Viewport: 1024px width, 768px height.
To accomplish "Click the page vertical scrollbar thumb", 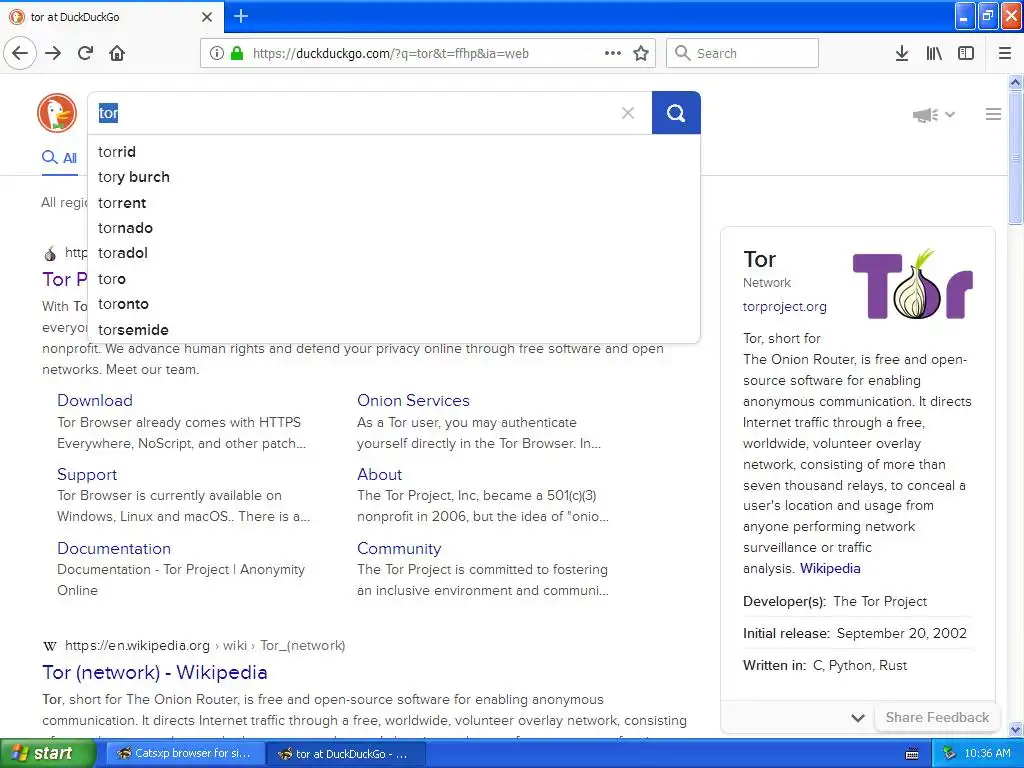I will [x=1015, y=157].
